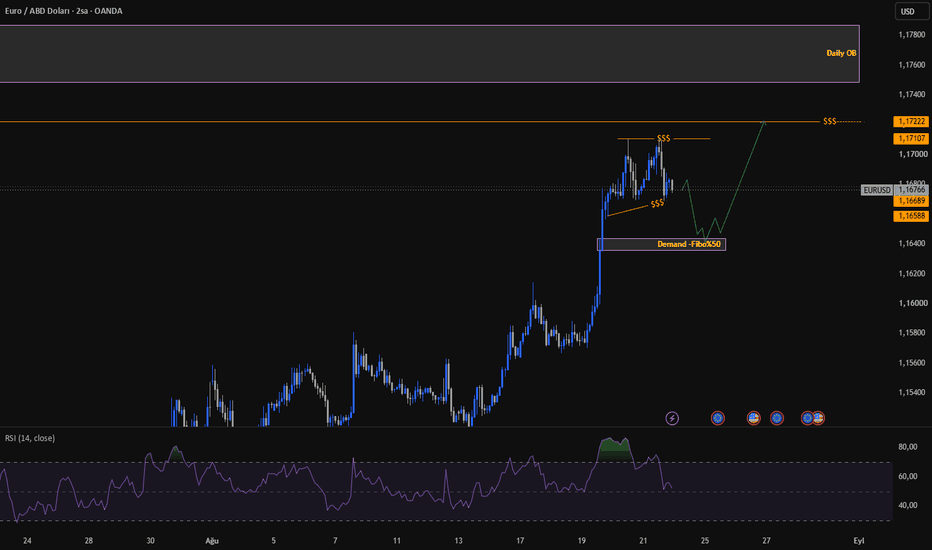This screenshot has width=932, height=550.
Task: Click the purple lightning bolt event icon
Action: [x=672, y=418]
